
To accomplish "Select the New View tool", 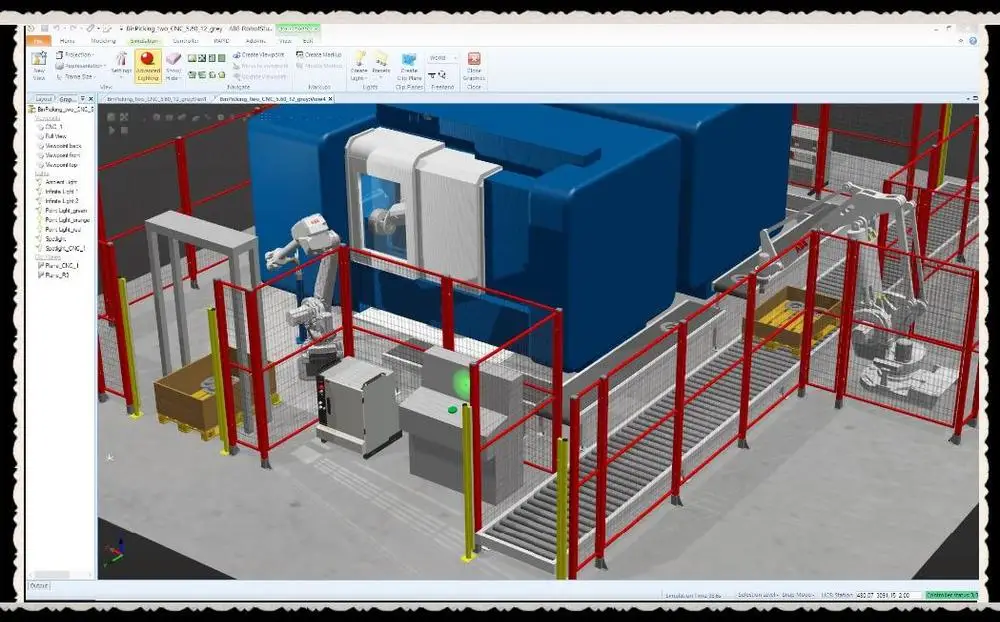I will point(38,66).
